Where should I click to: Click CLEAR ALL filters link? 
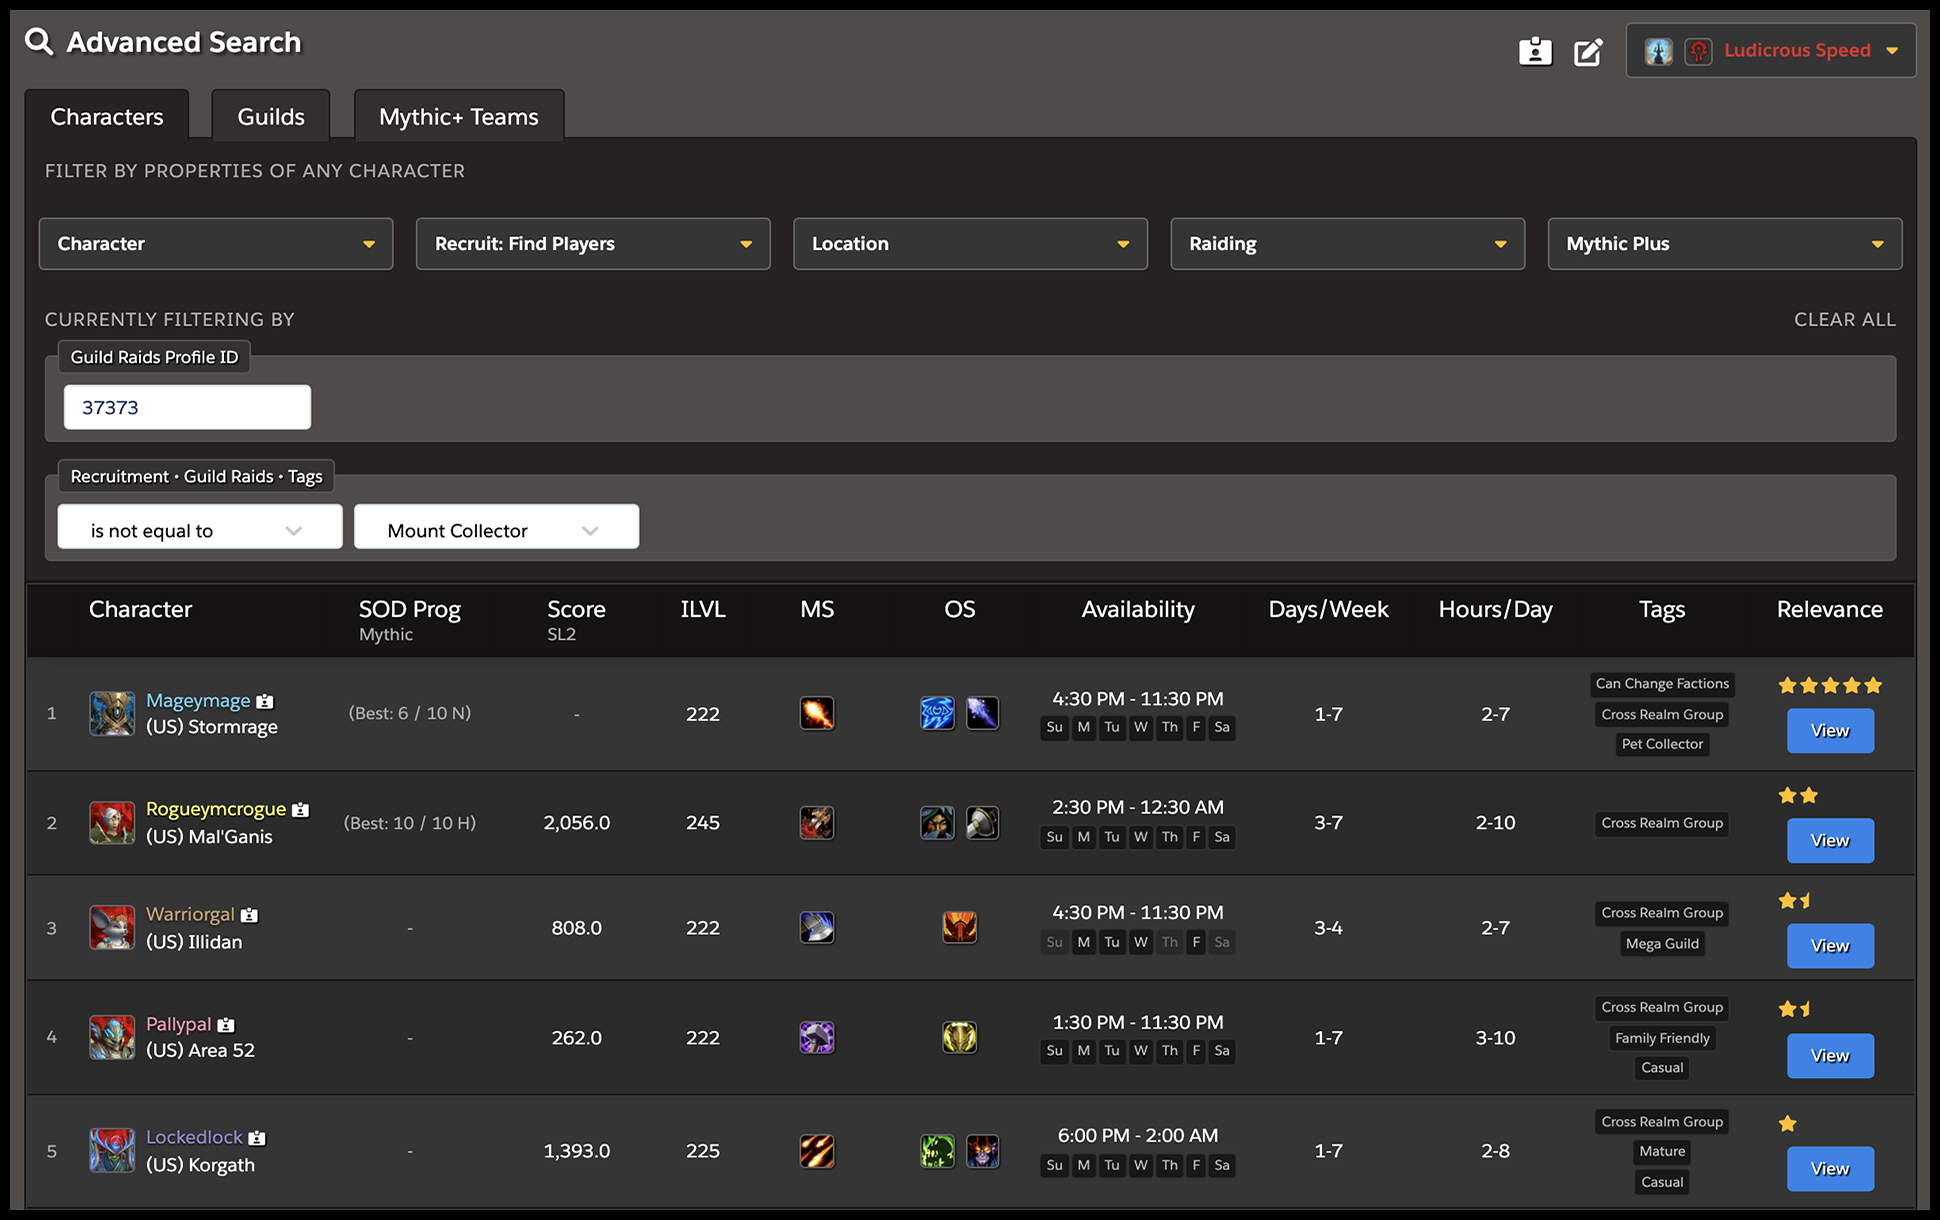pos(1842,318)
